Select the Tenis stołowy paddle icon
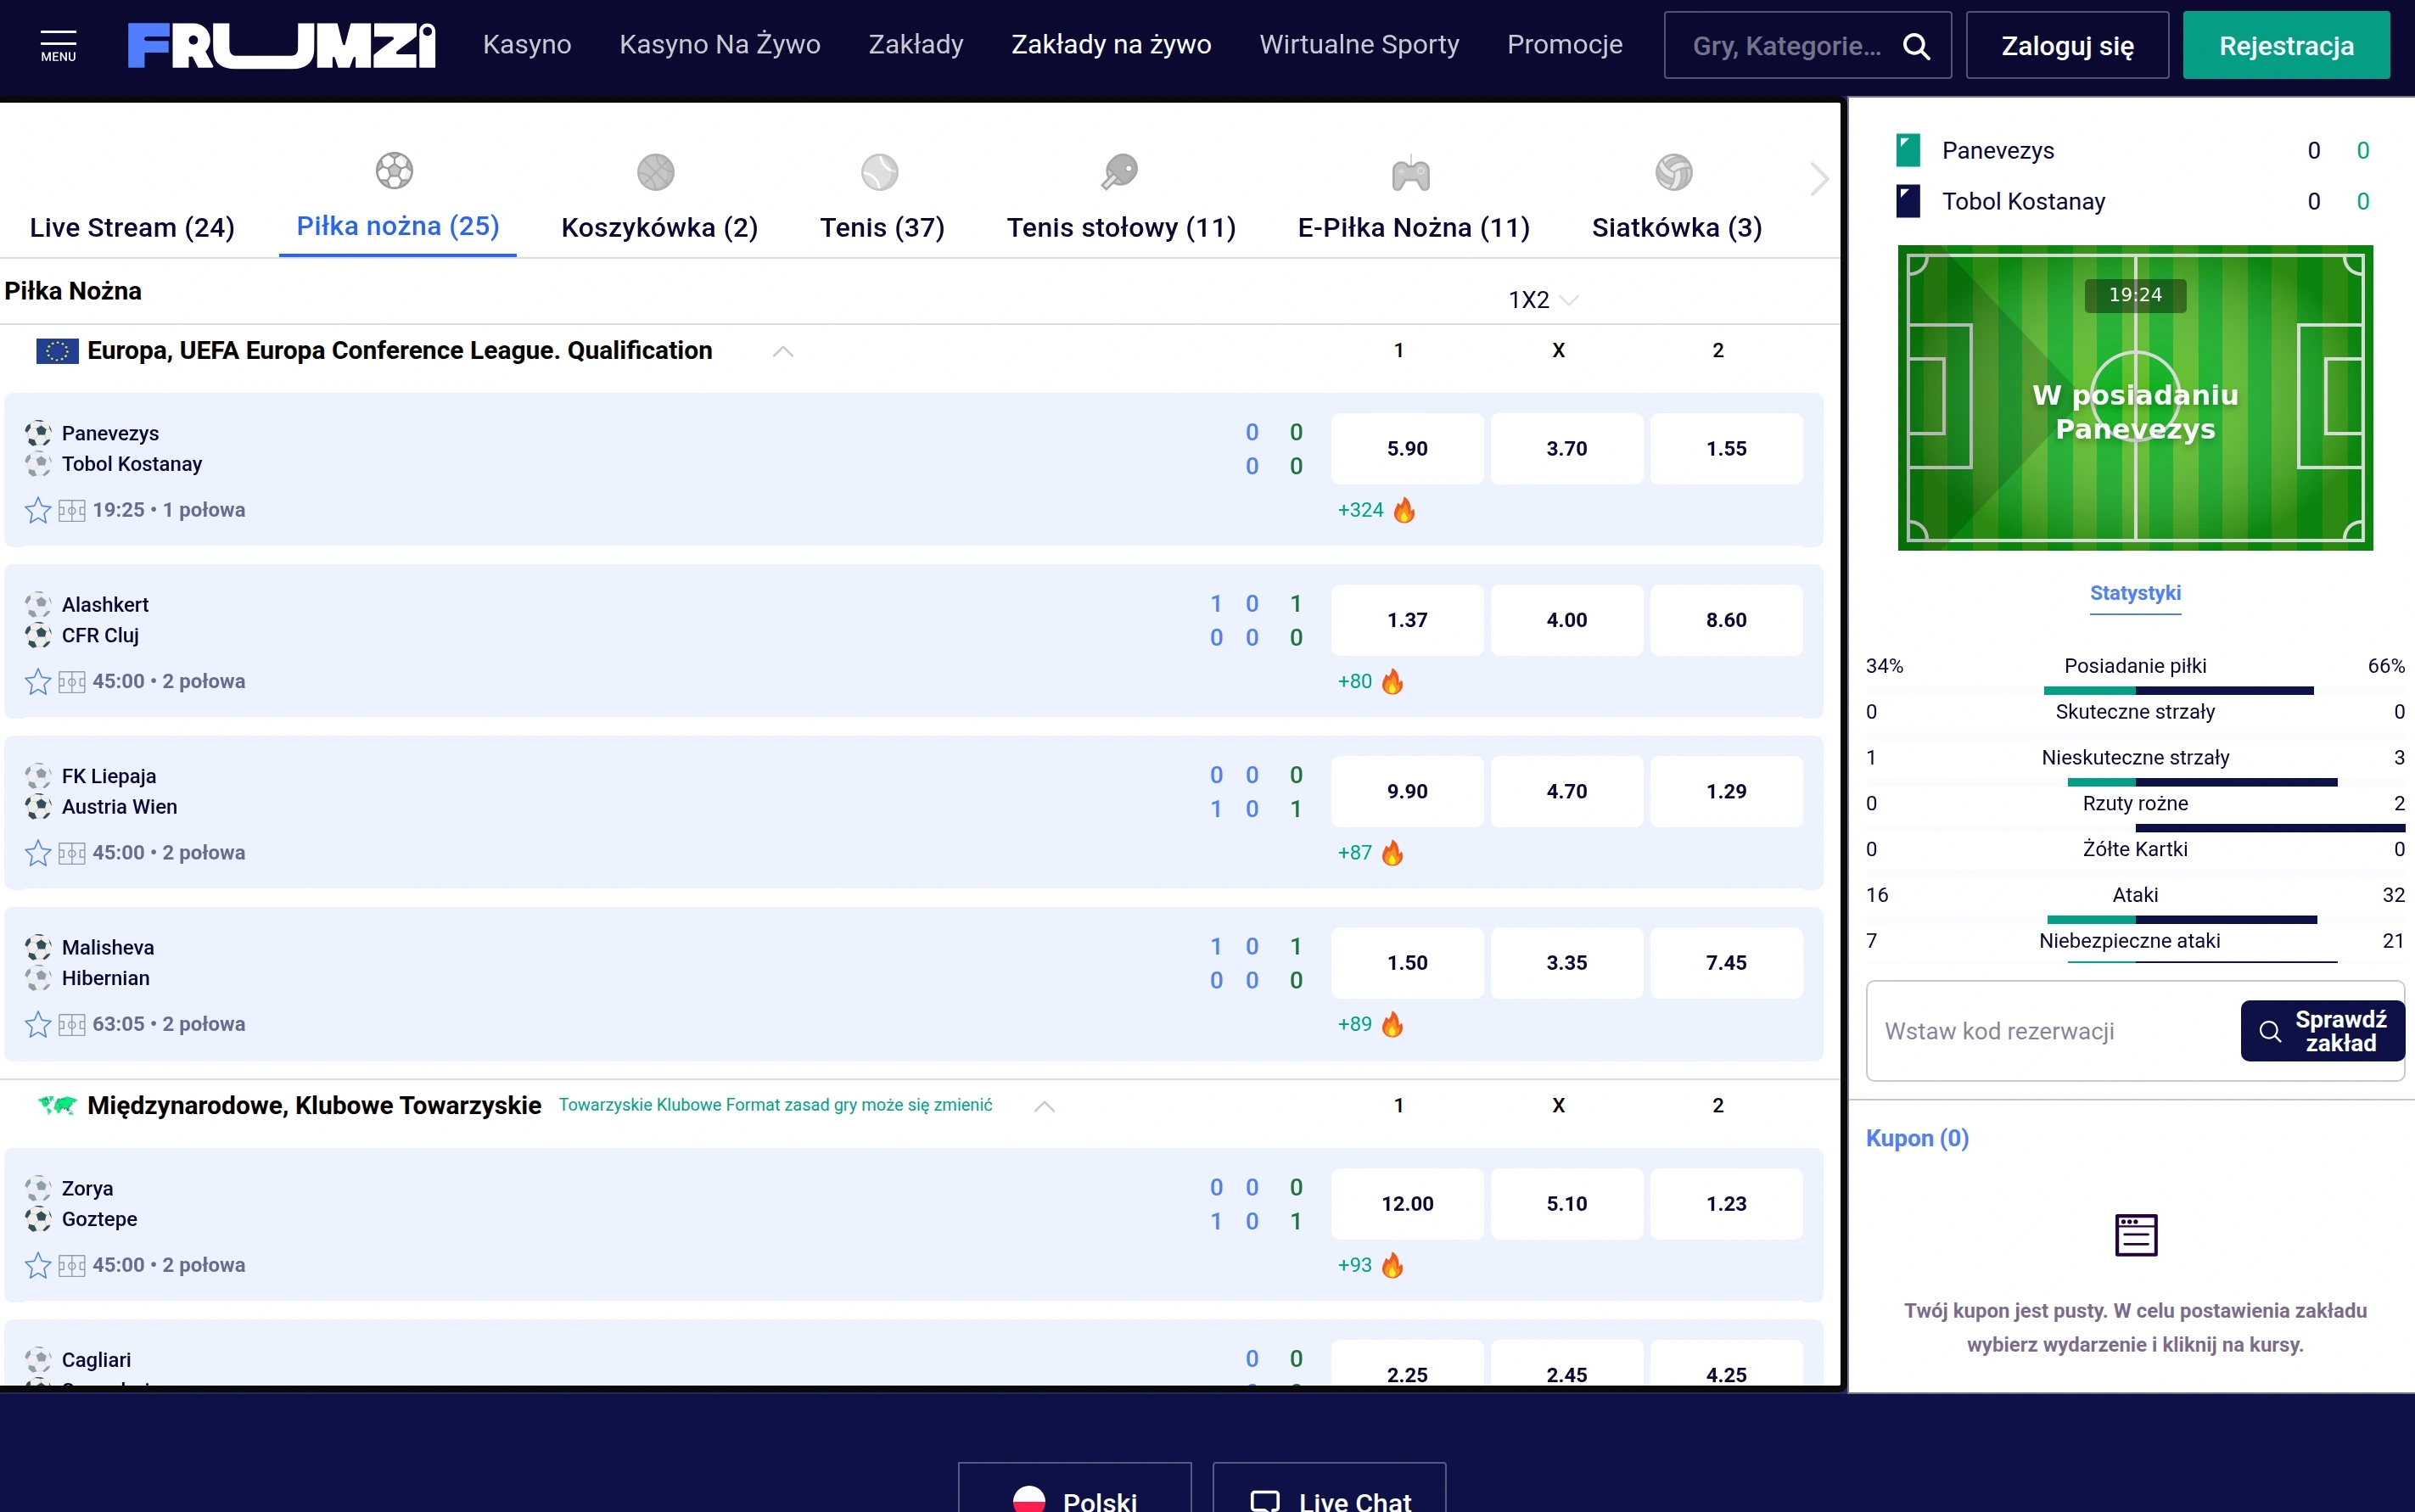Screen dimensions: 2415x1512 (1120, 172)
